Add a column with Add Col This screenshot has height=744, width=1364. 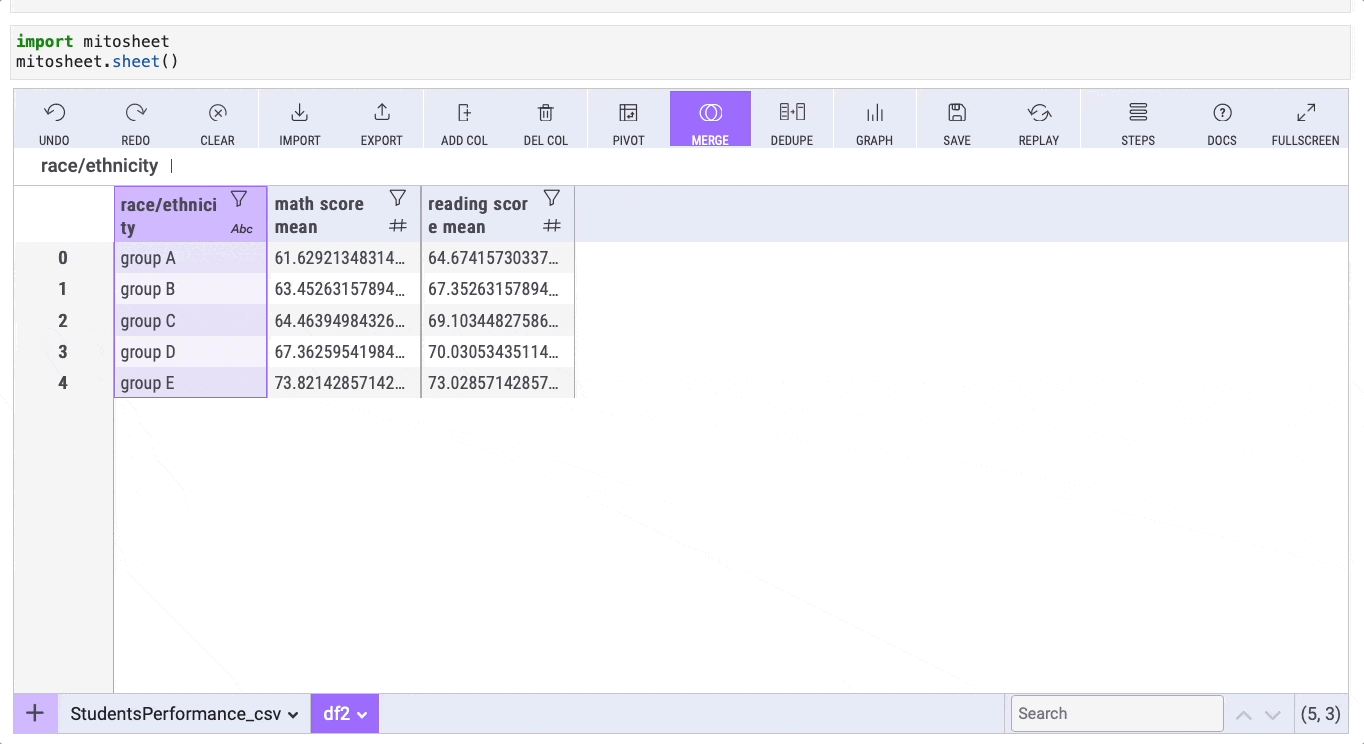tap(464, 113)
